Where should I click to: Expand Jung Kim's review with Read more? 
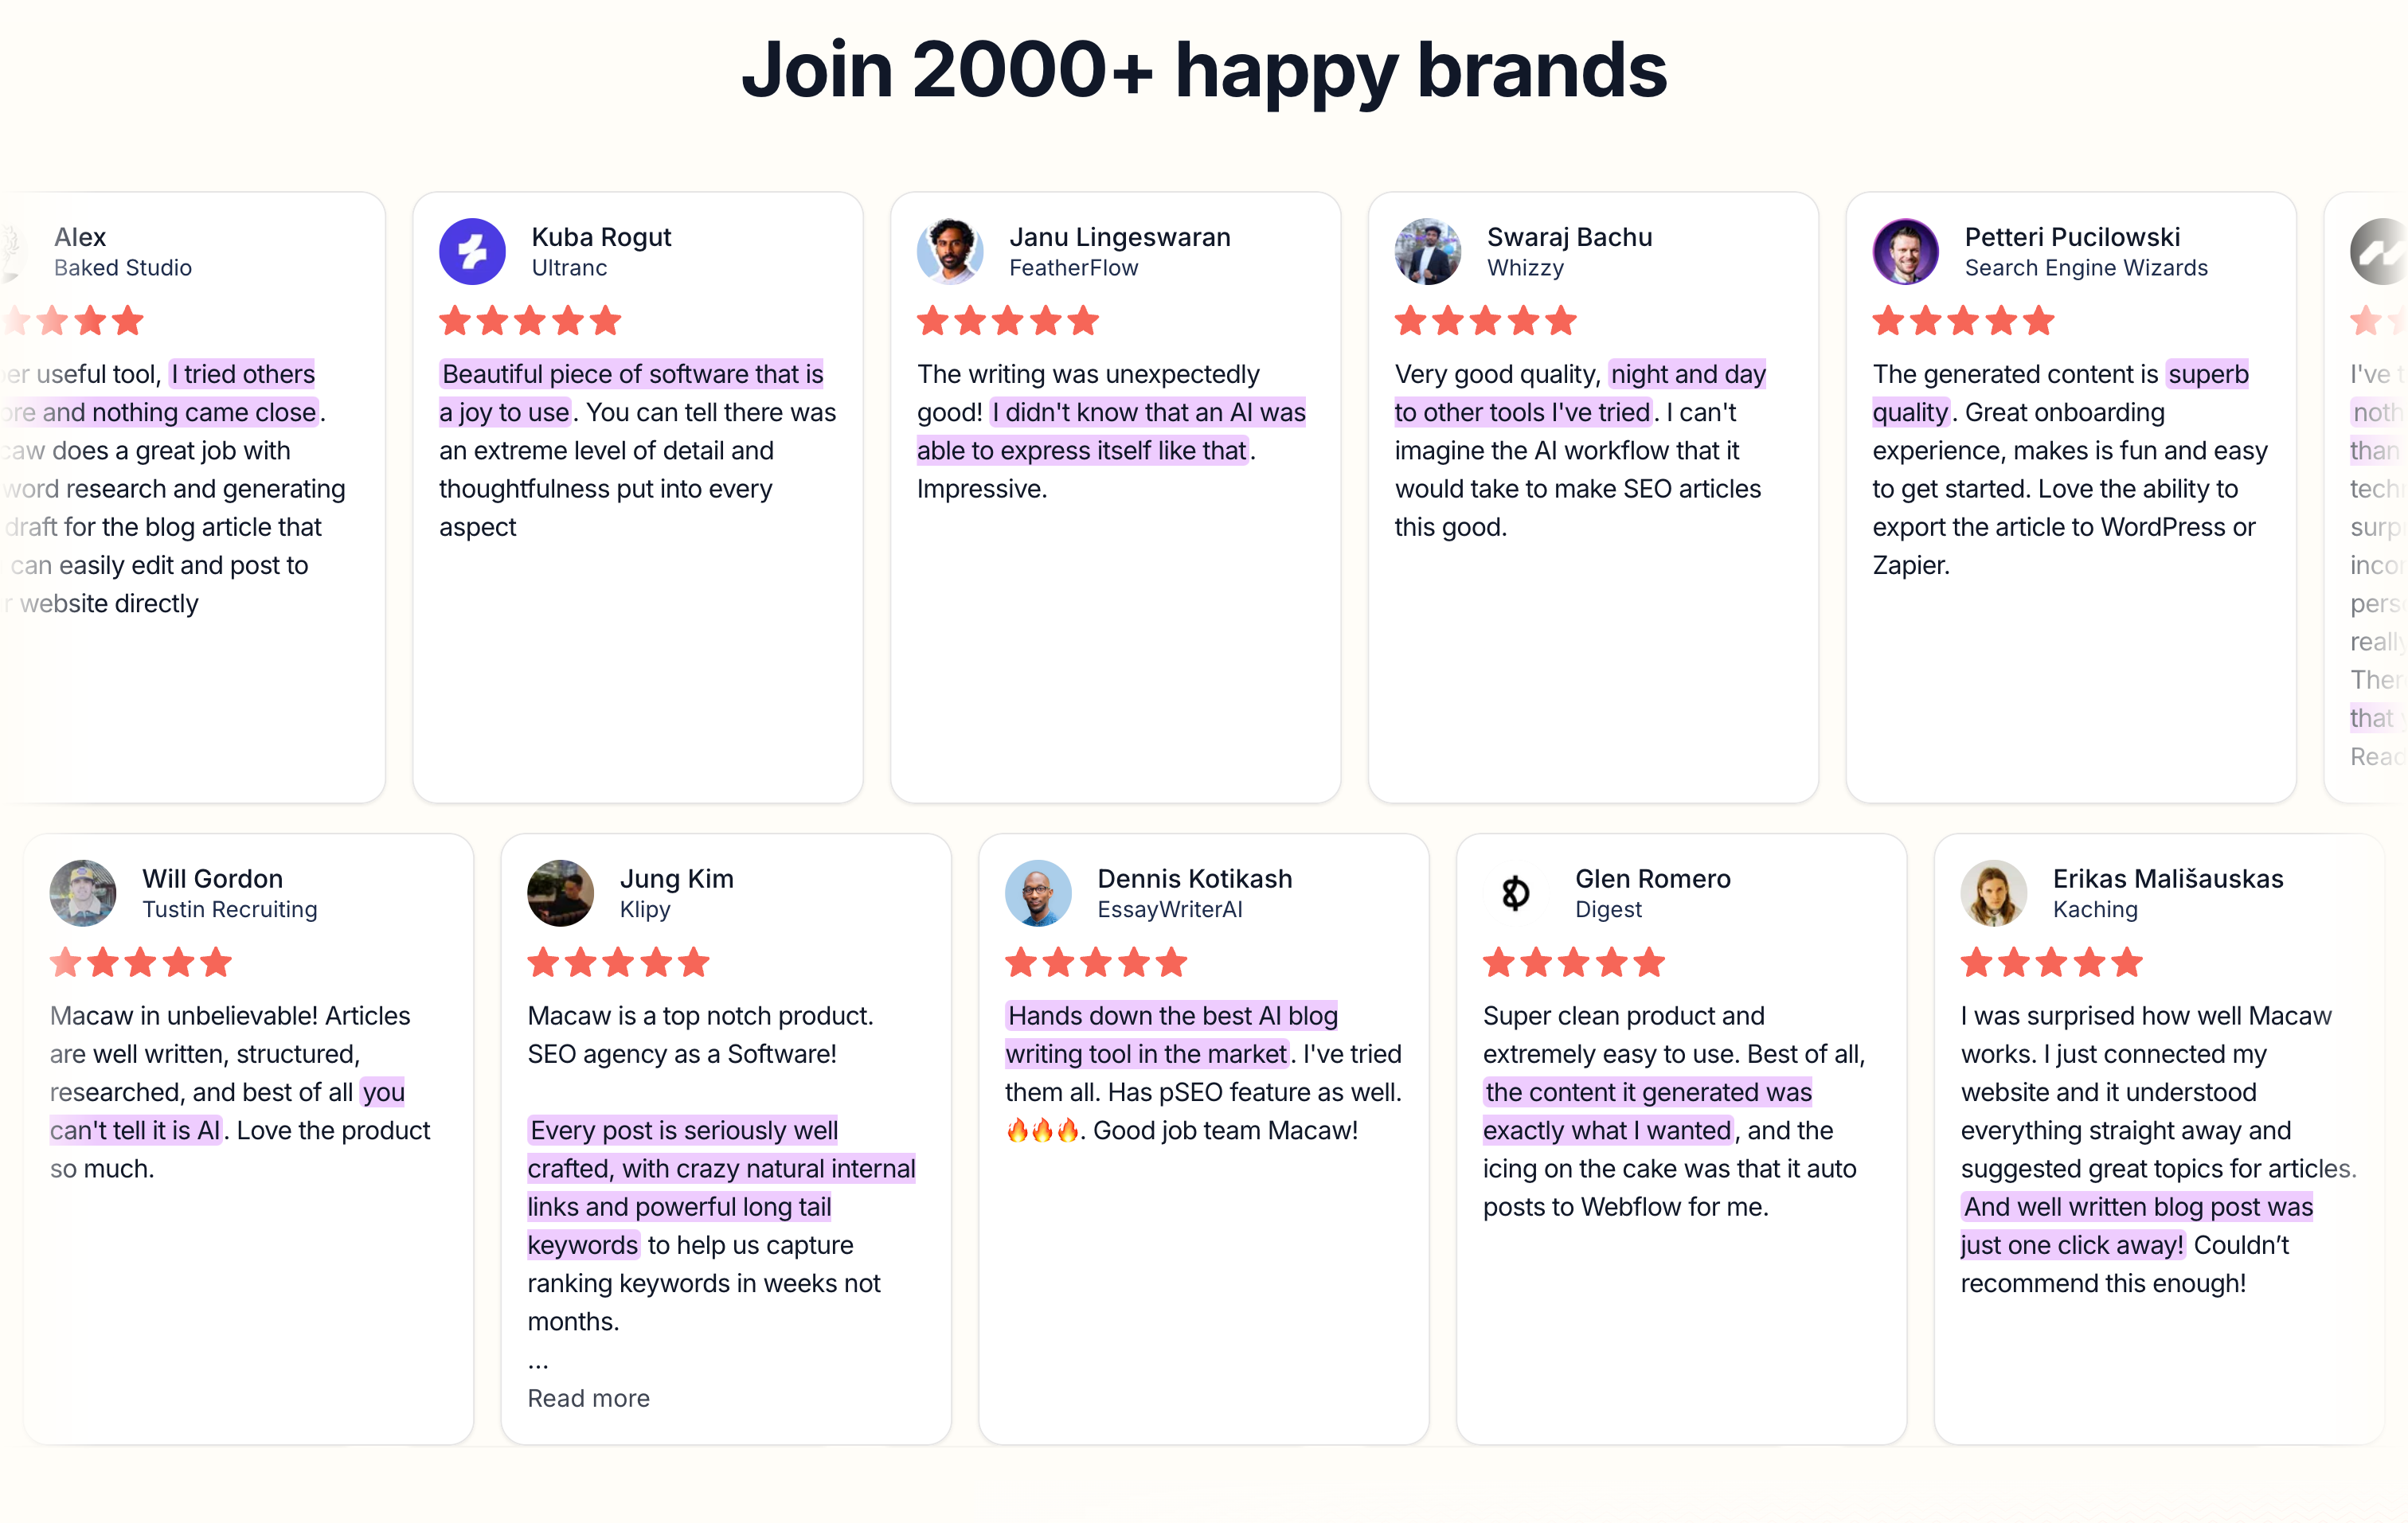589,1398
